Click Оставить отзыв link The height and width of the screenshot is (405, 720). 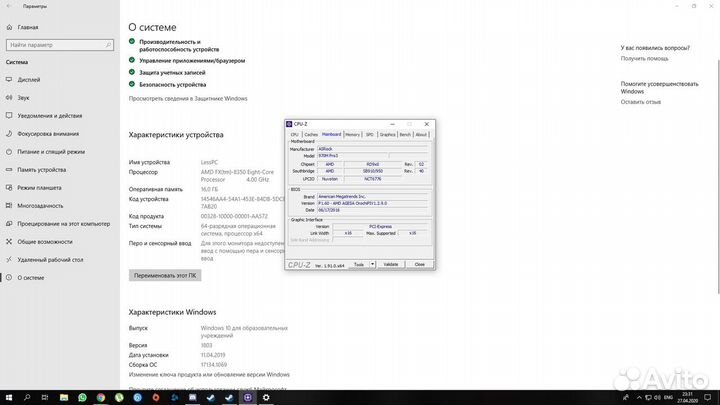point(641,102)
